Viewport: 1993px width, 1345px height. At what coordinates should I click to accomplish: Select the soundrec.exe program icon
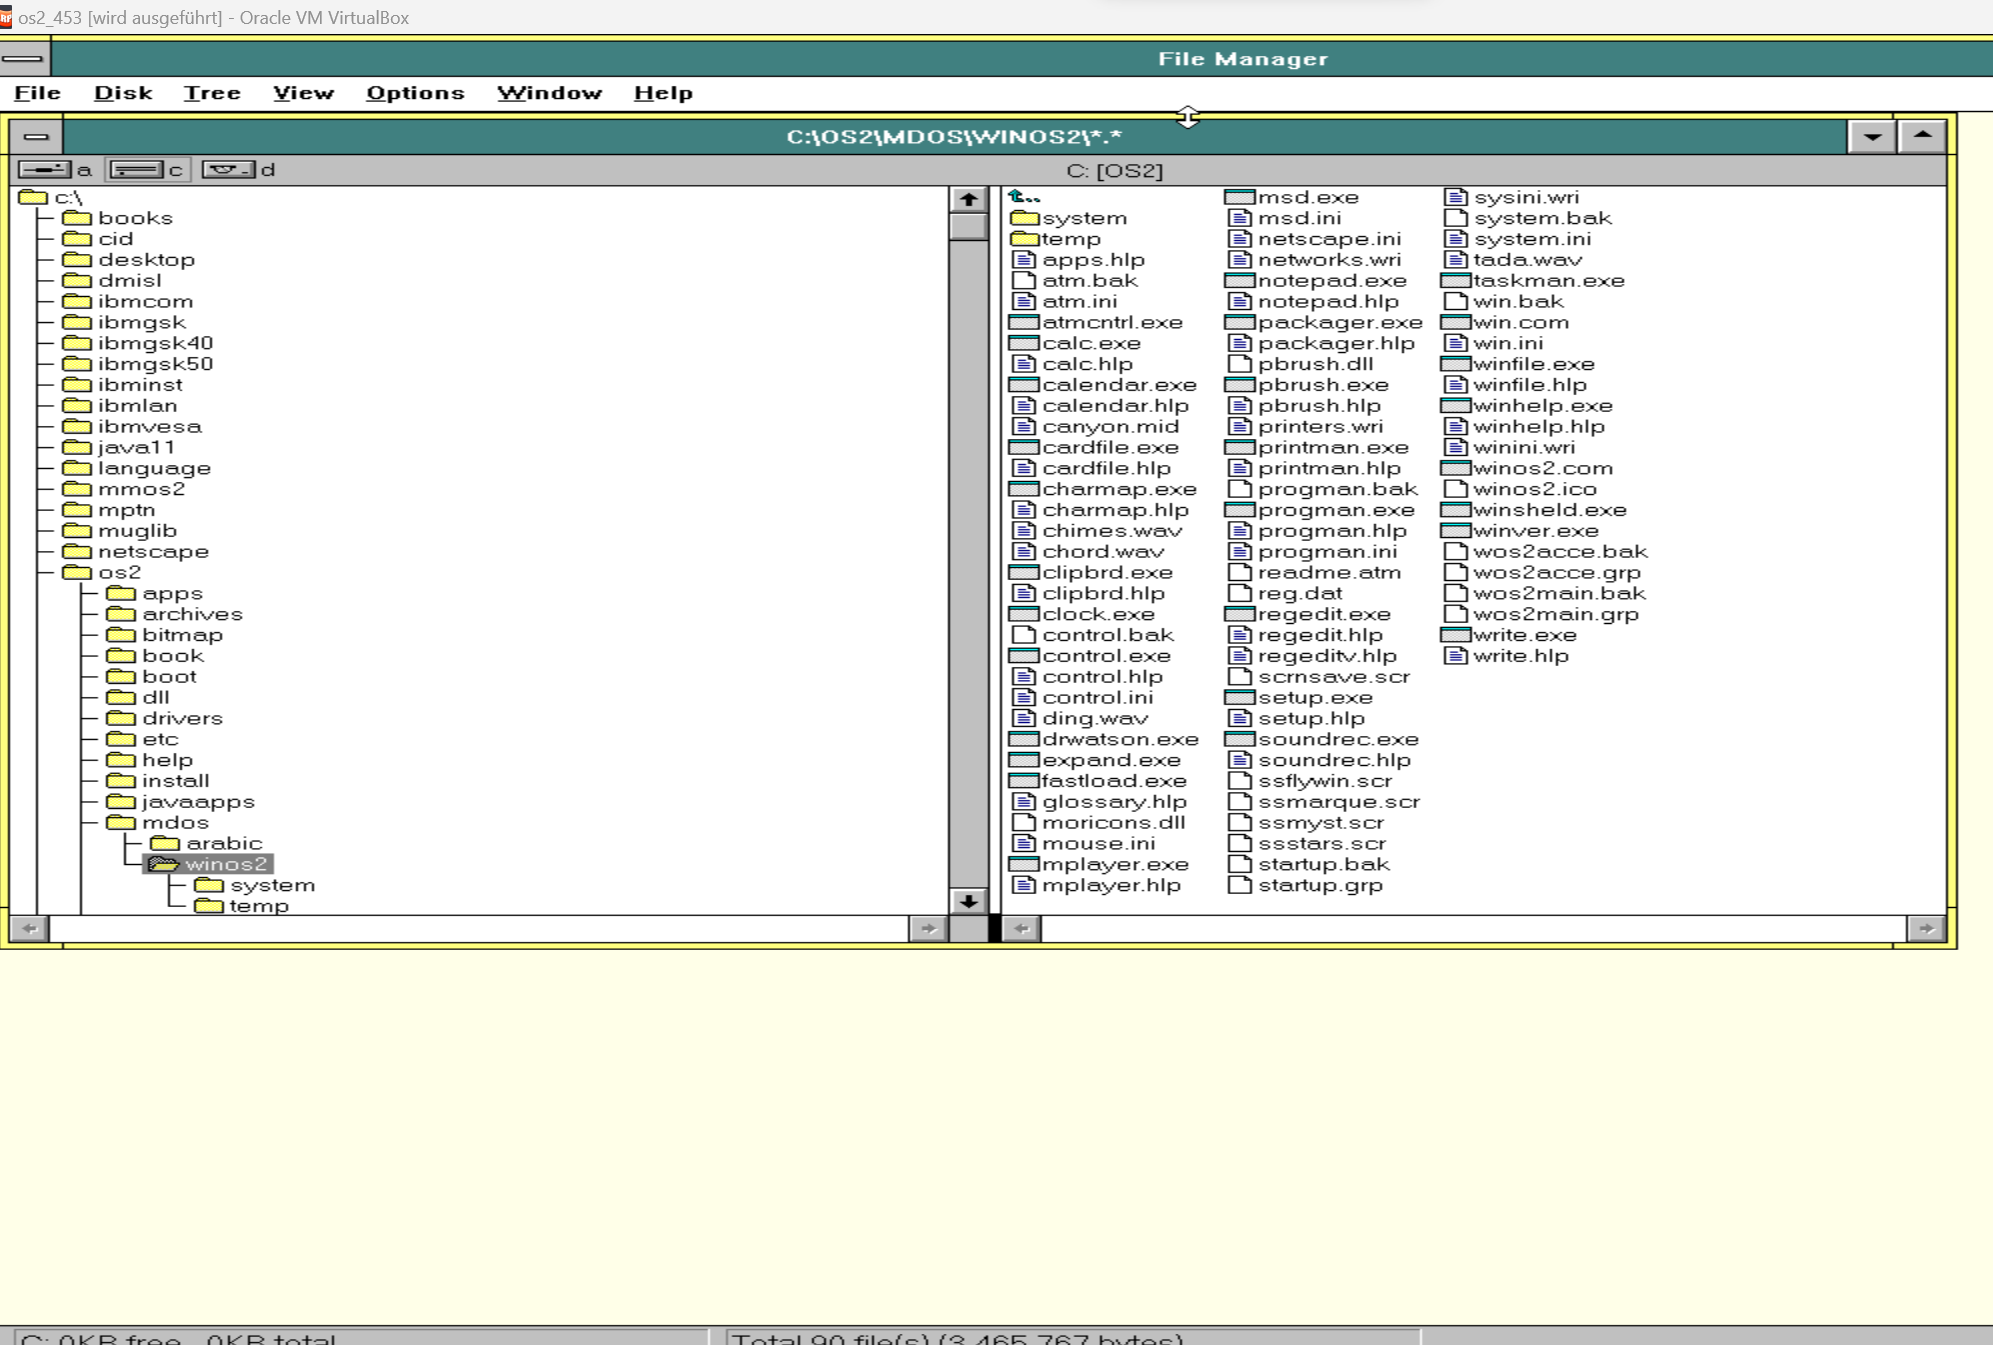(1240, 739)
